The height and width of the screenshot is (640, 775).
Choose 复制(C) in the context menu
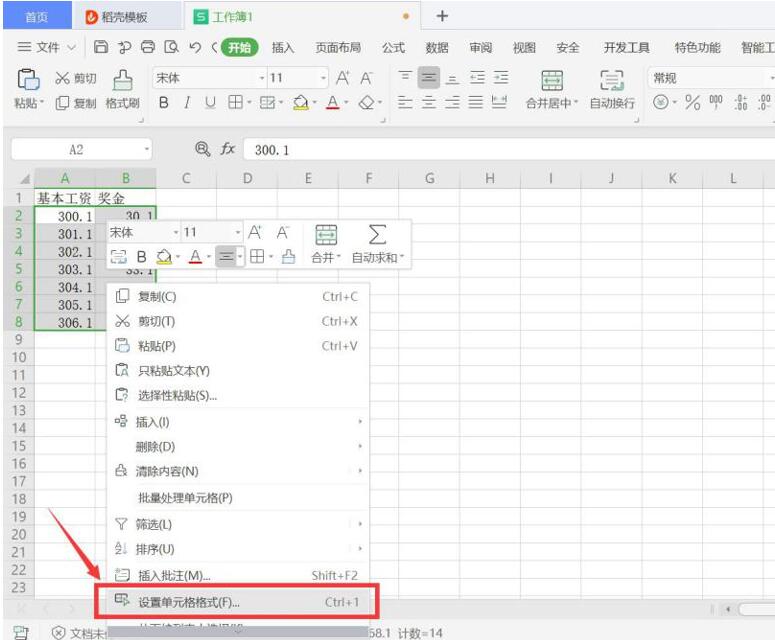(x=238, y=297)
